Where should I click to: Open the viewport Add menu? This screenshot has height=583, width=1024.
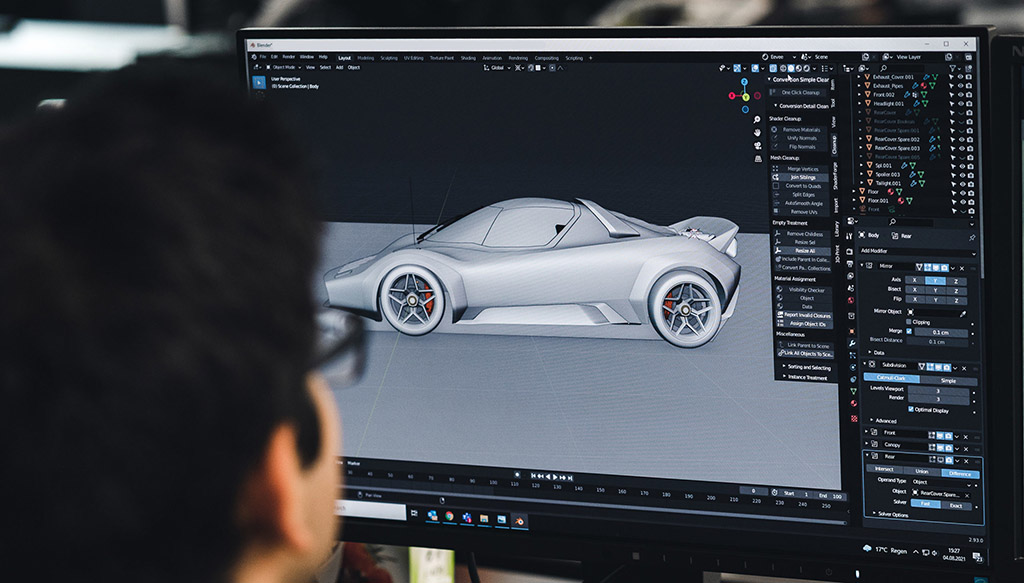[x=340, y=67]
